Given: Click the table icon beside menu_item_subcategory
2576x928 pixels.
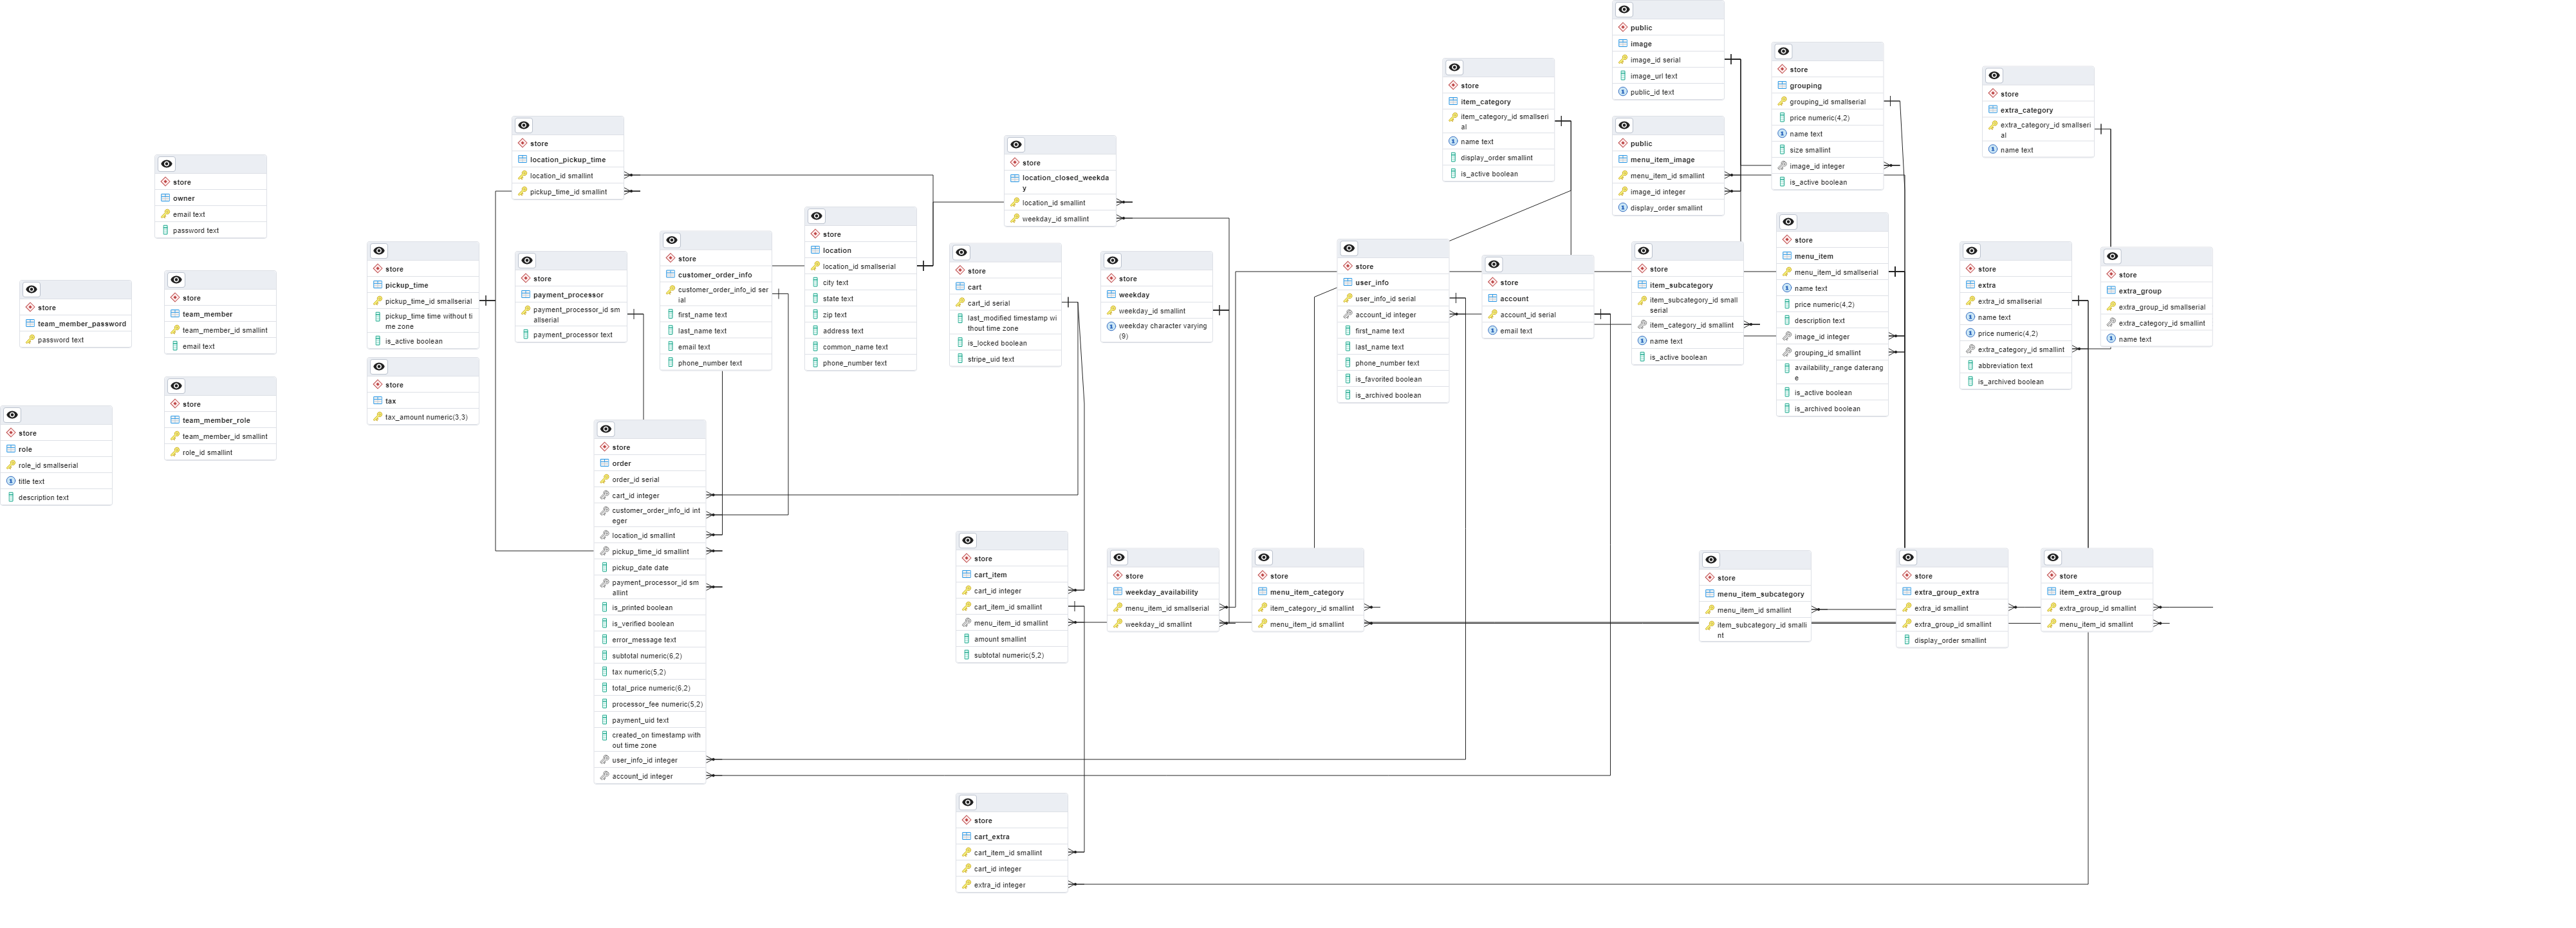Looking at the screenshot, I should tap(1710, 593).
